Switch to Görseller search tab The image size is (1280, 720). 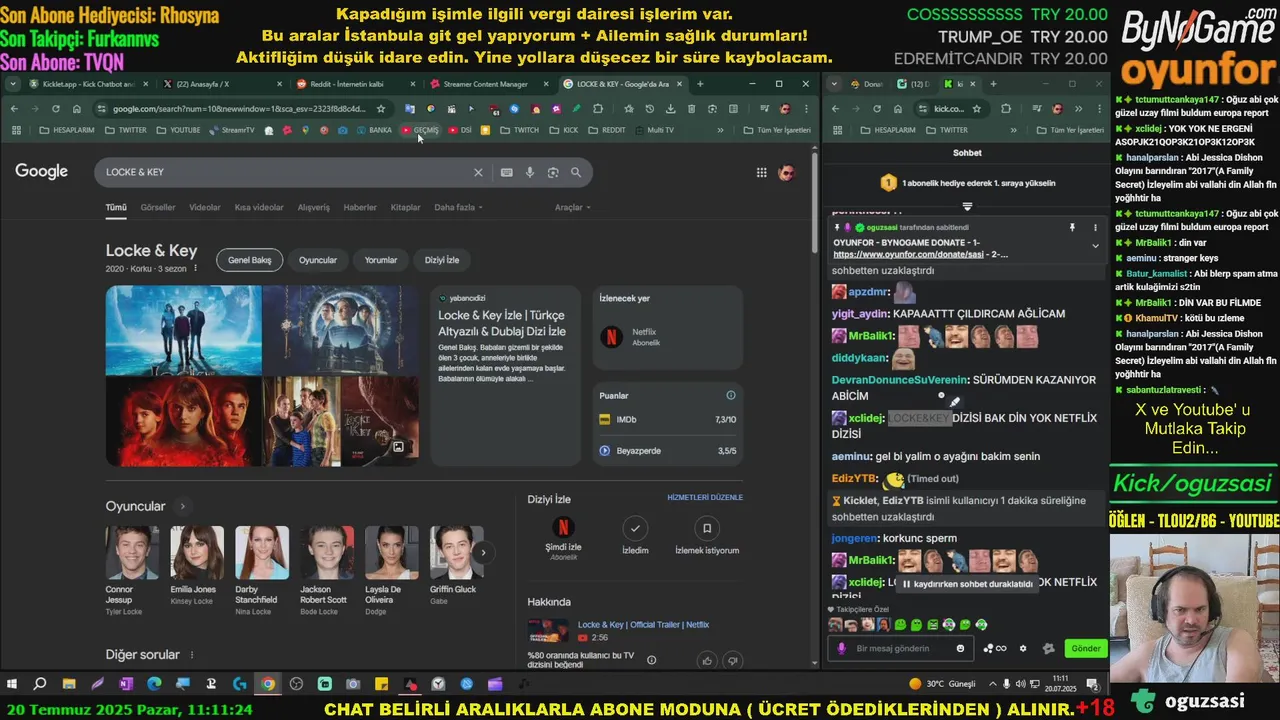click(x=158, y=207)
